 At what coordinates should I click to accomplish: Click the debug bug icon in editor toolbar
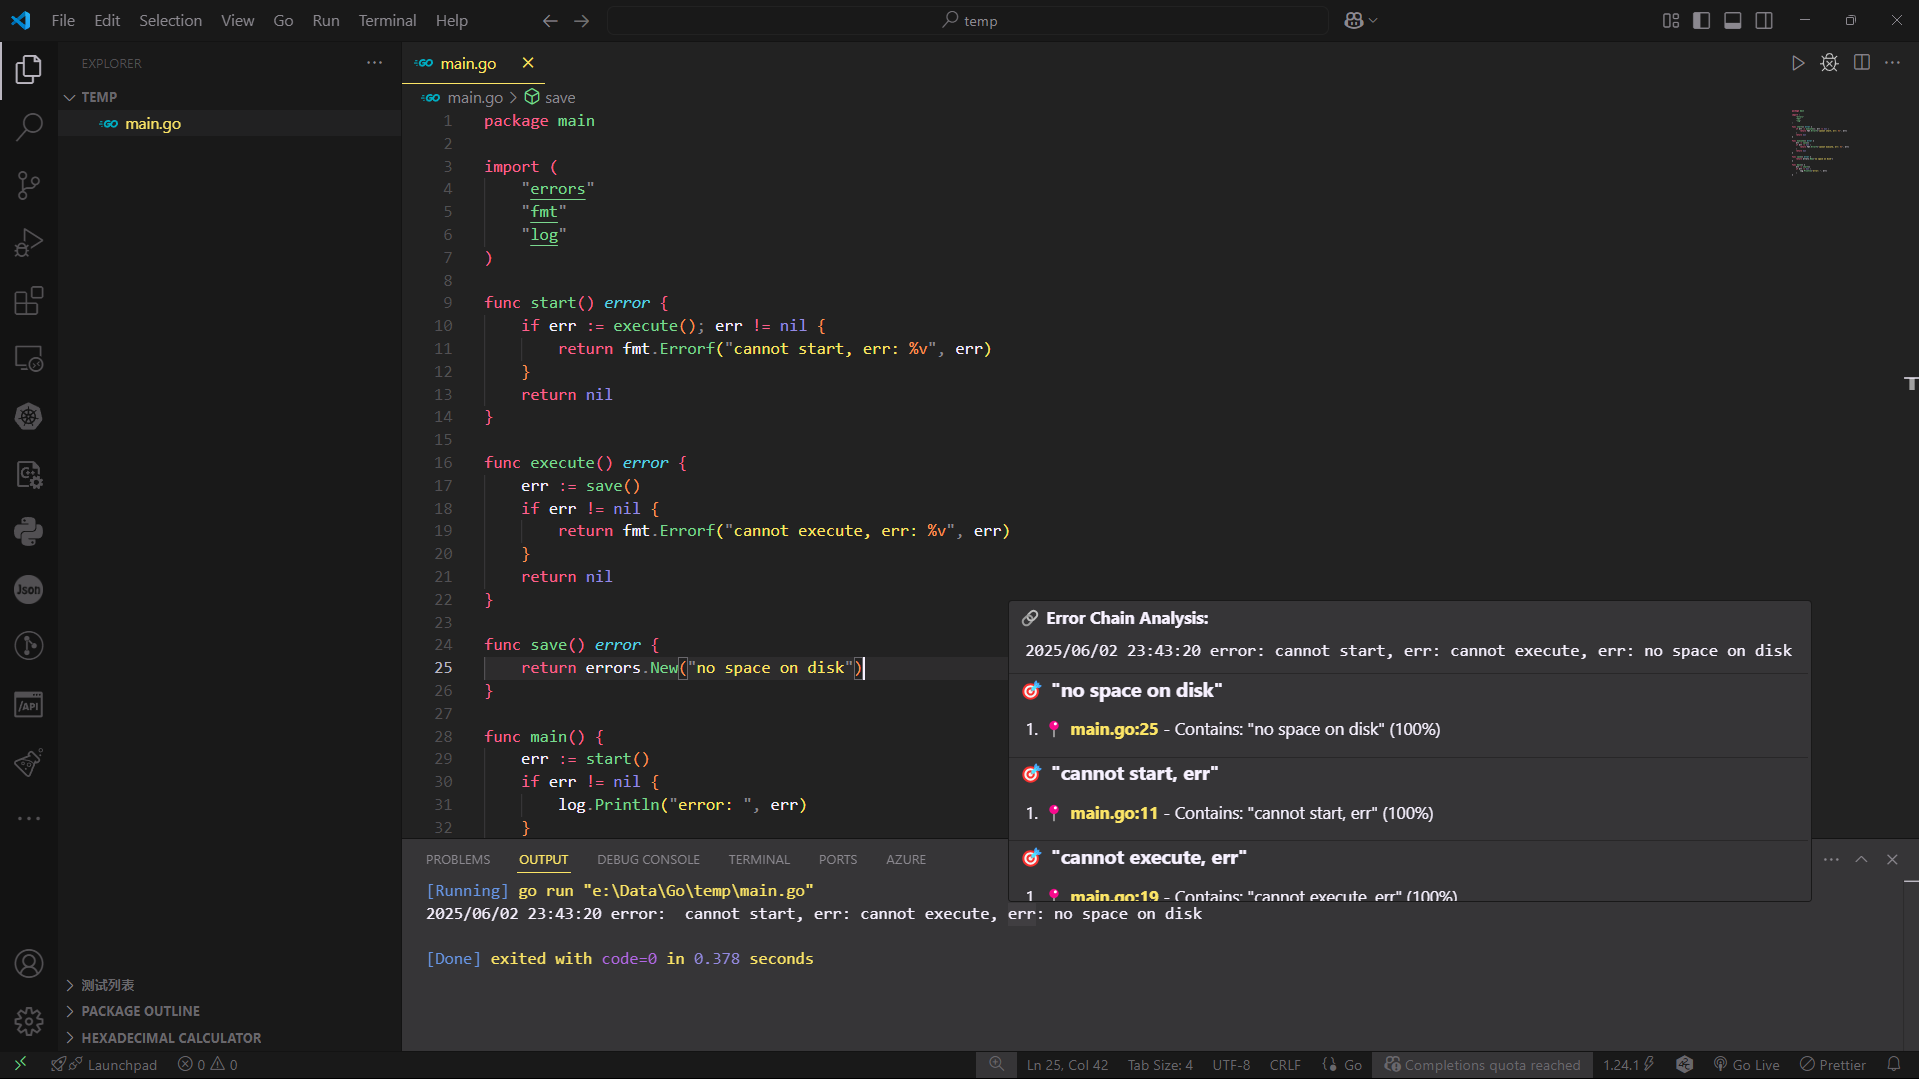[1829, 63]
